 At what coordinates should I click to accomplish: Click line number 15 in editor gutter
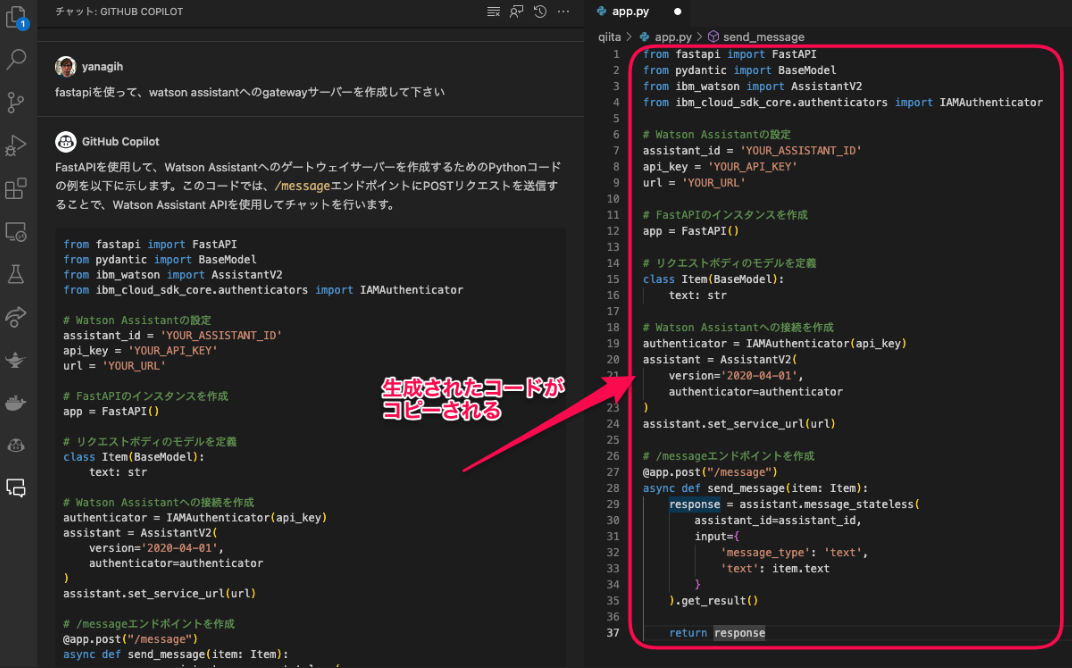click(x=613, y=279)
